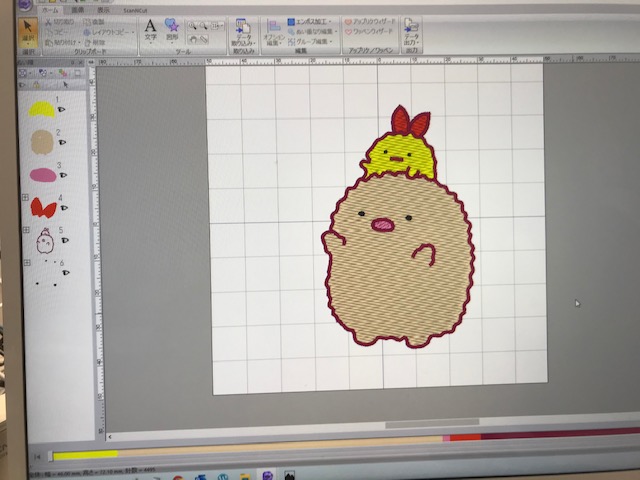640x480 pixels.
Task: Close the sewing order panel
Action: click(80, 62)
